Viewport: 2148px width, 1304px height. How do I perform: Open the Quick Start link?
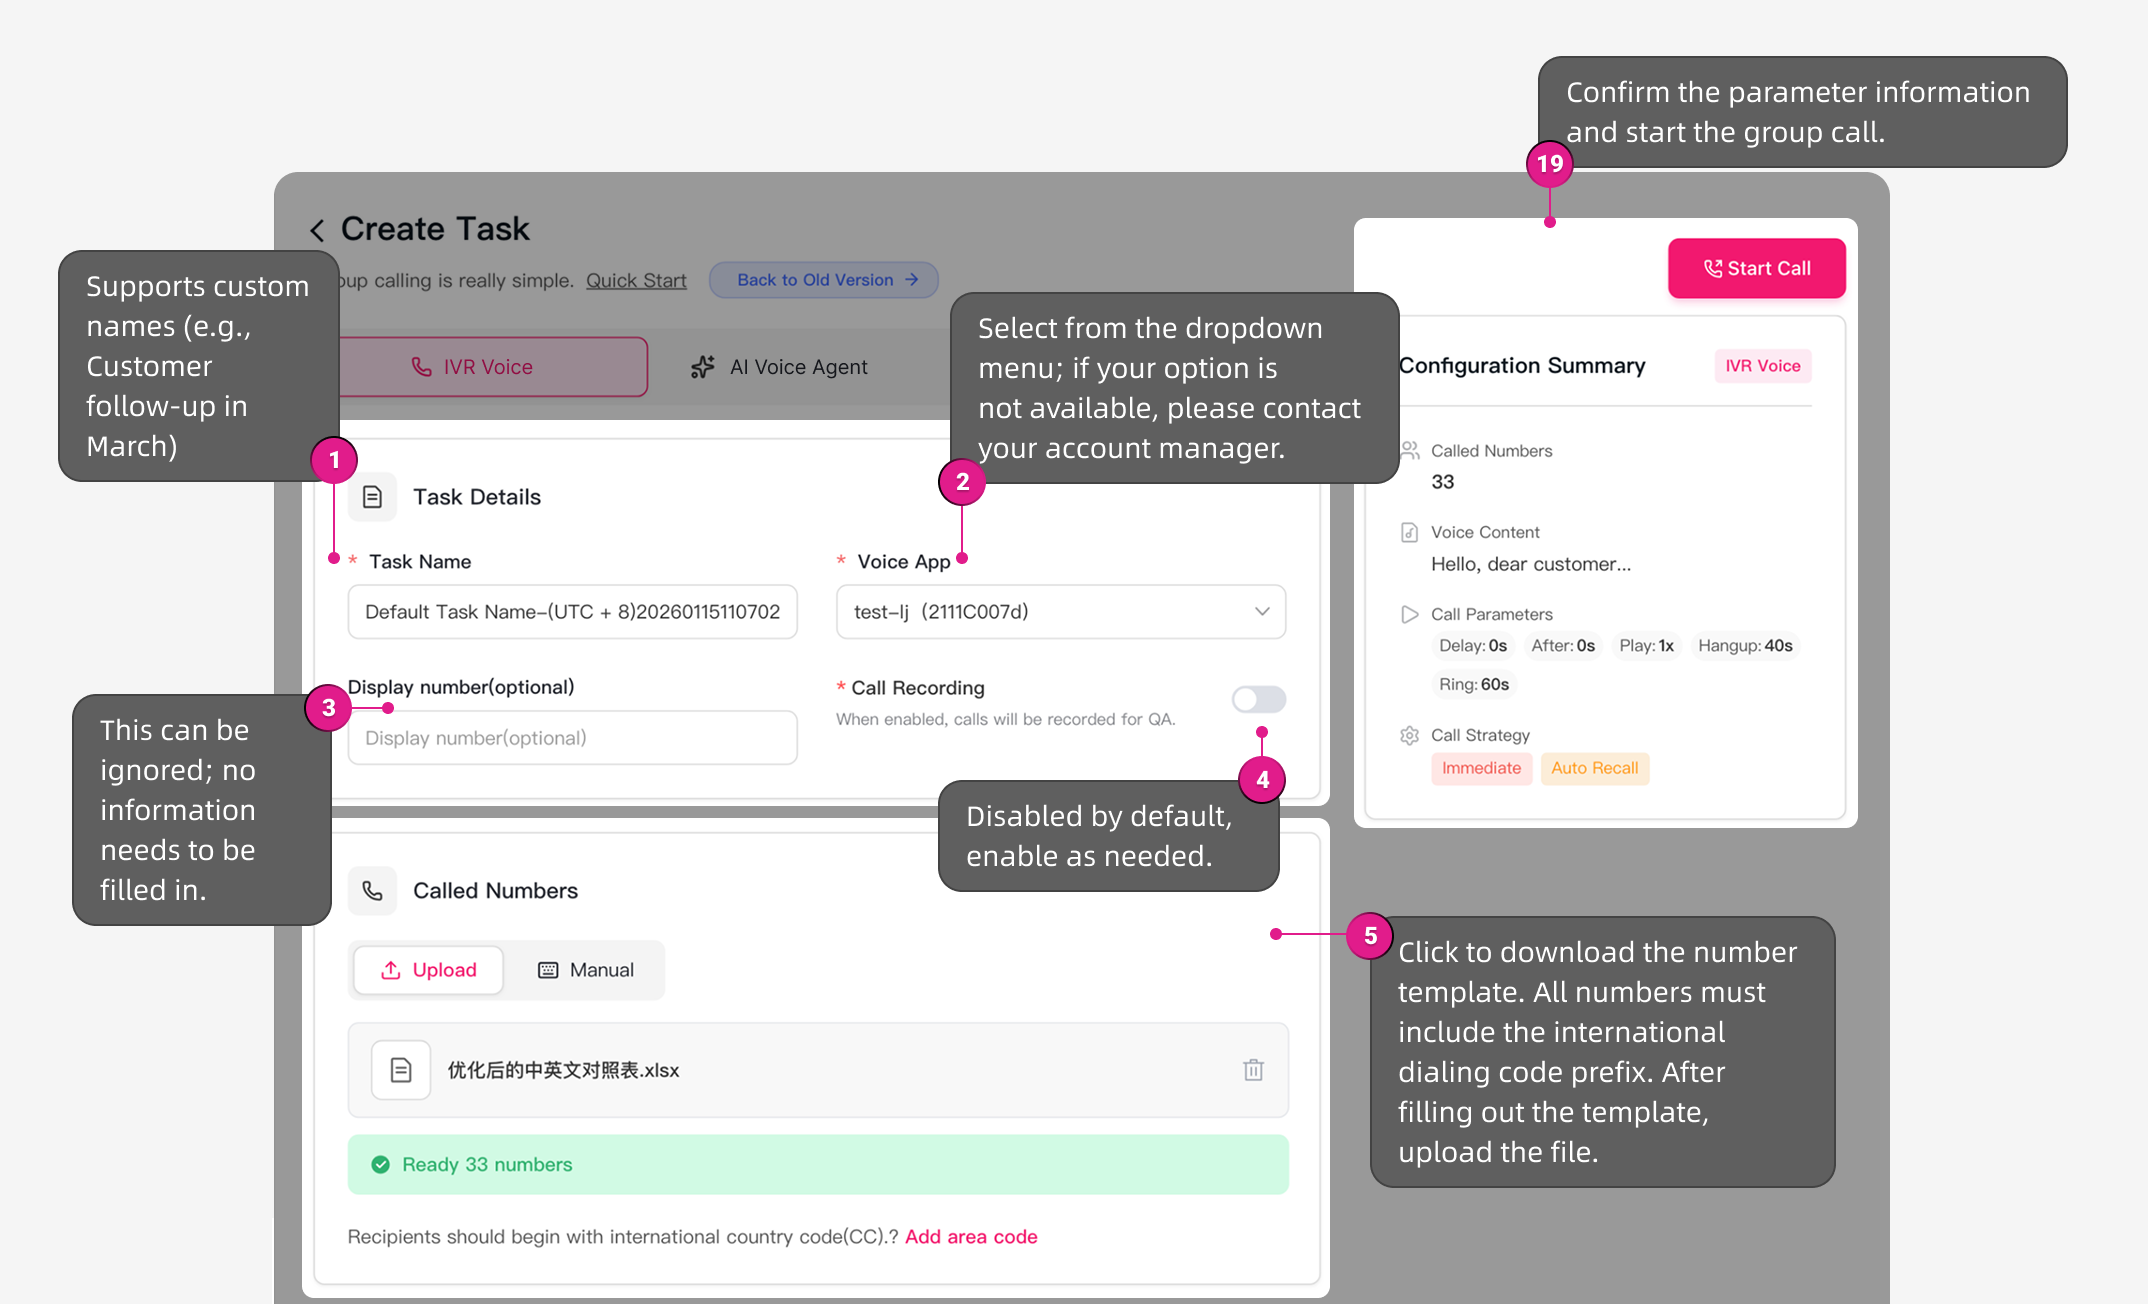pyautogui.click(x=636, y=281)
